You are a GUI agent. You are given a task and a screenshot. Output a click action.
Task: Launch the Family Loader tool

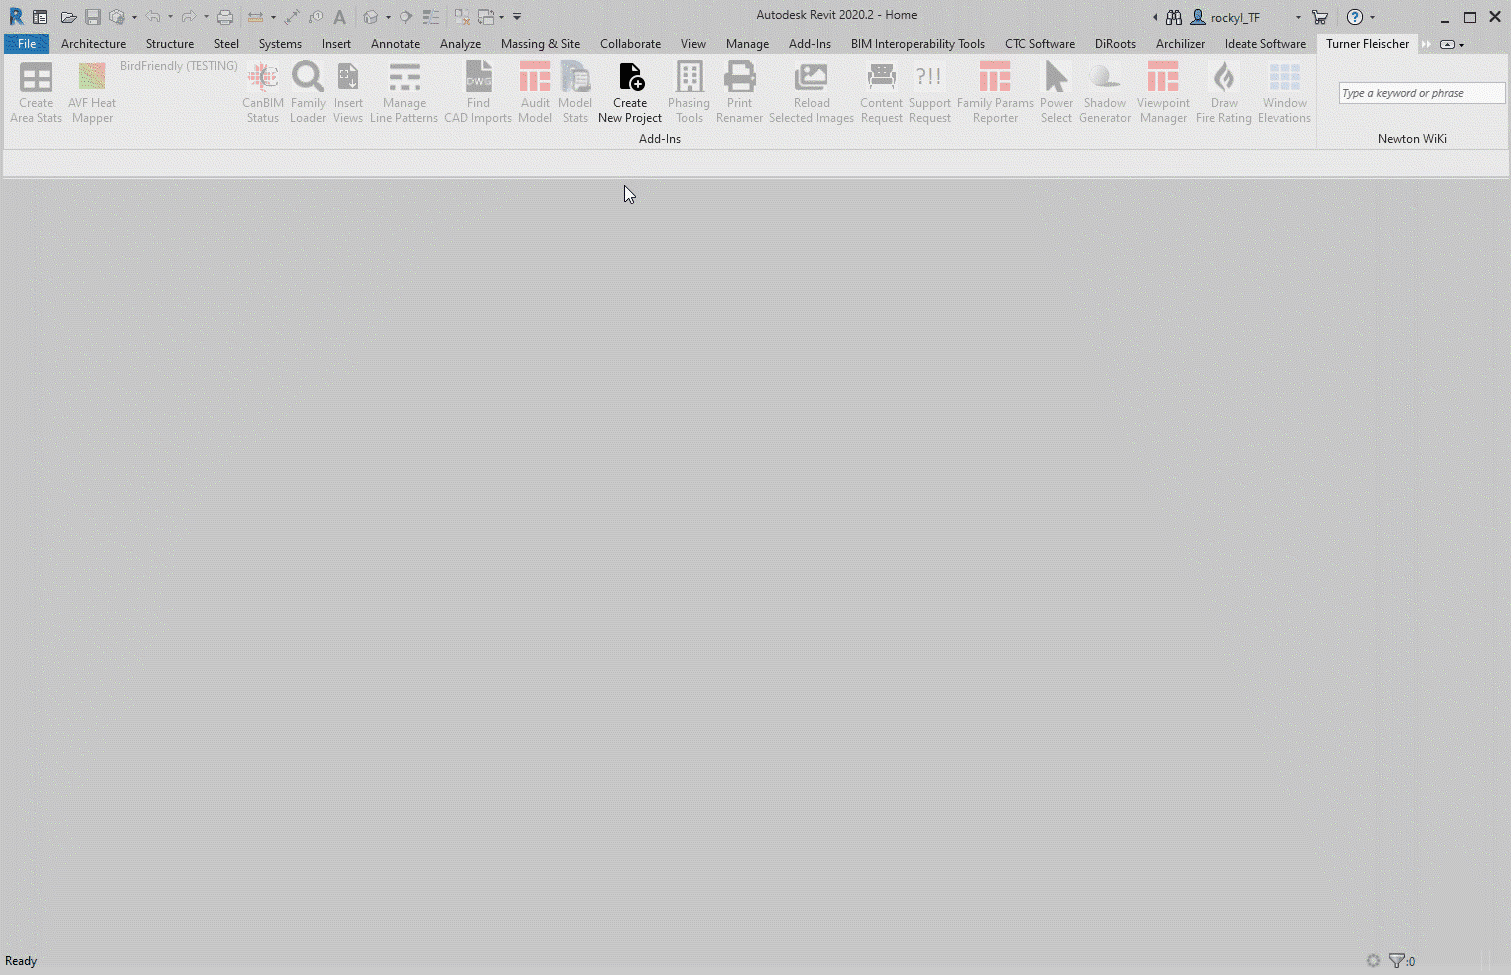pos(308,93)
